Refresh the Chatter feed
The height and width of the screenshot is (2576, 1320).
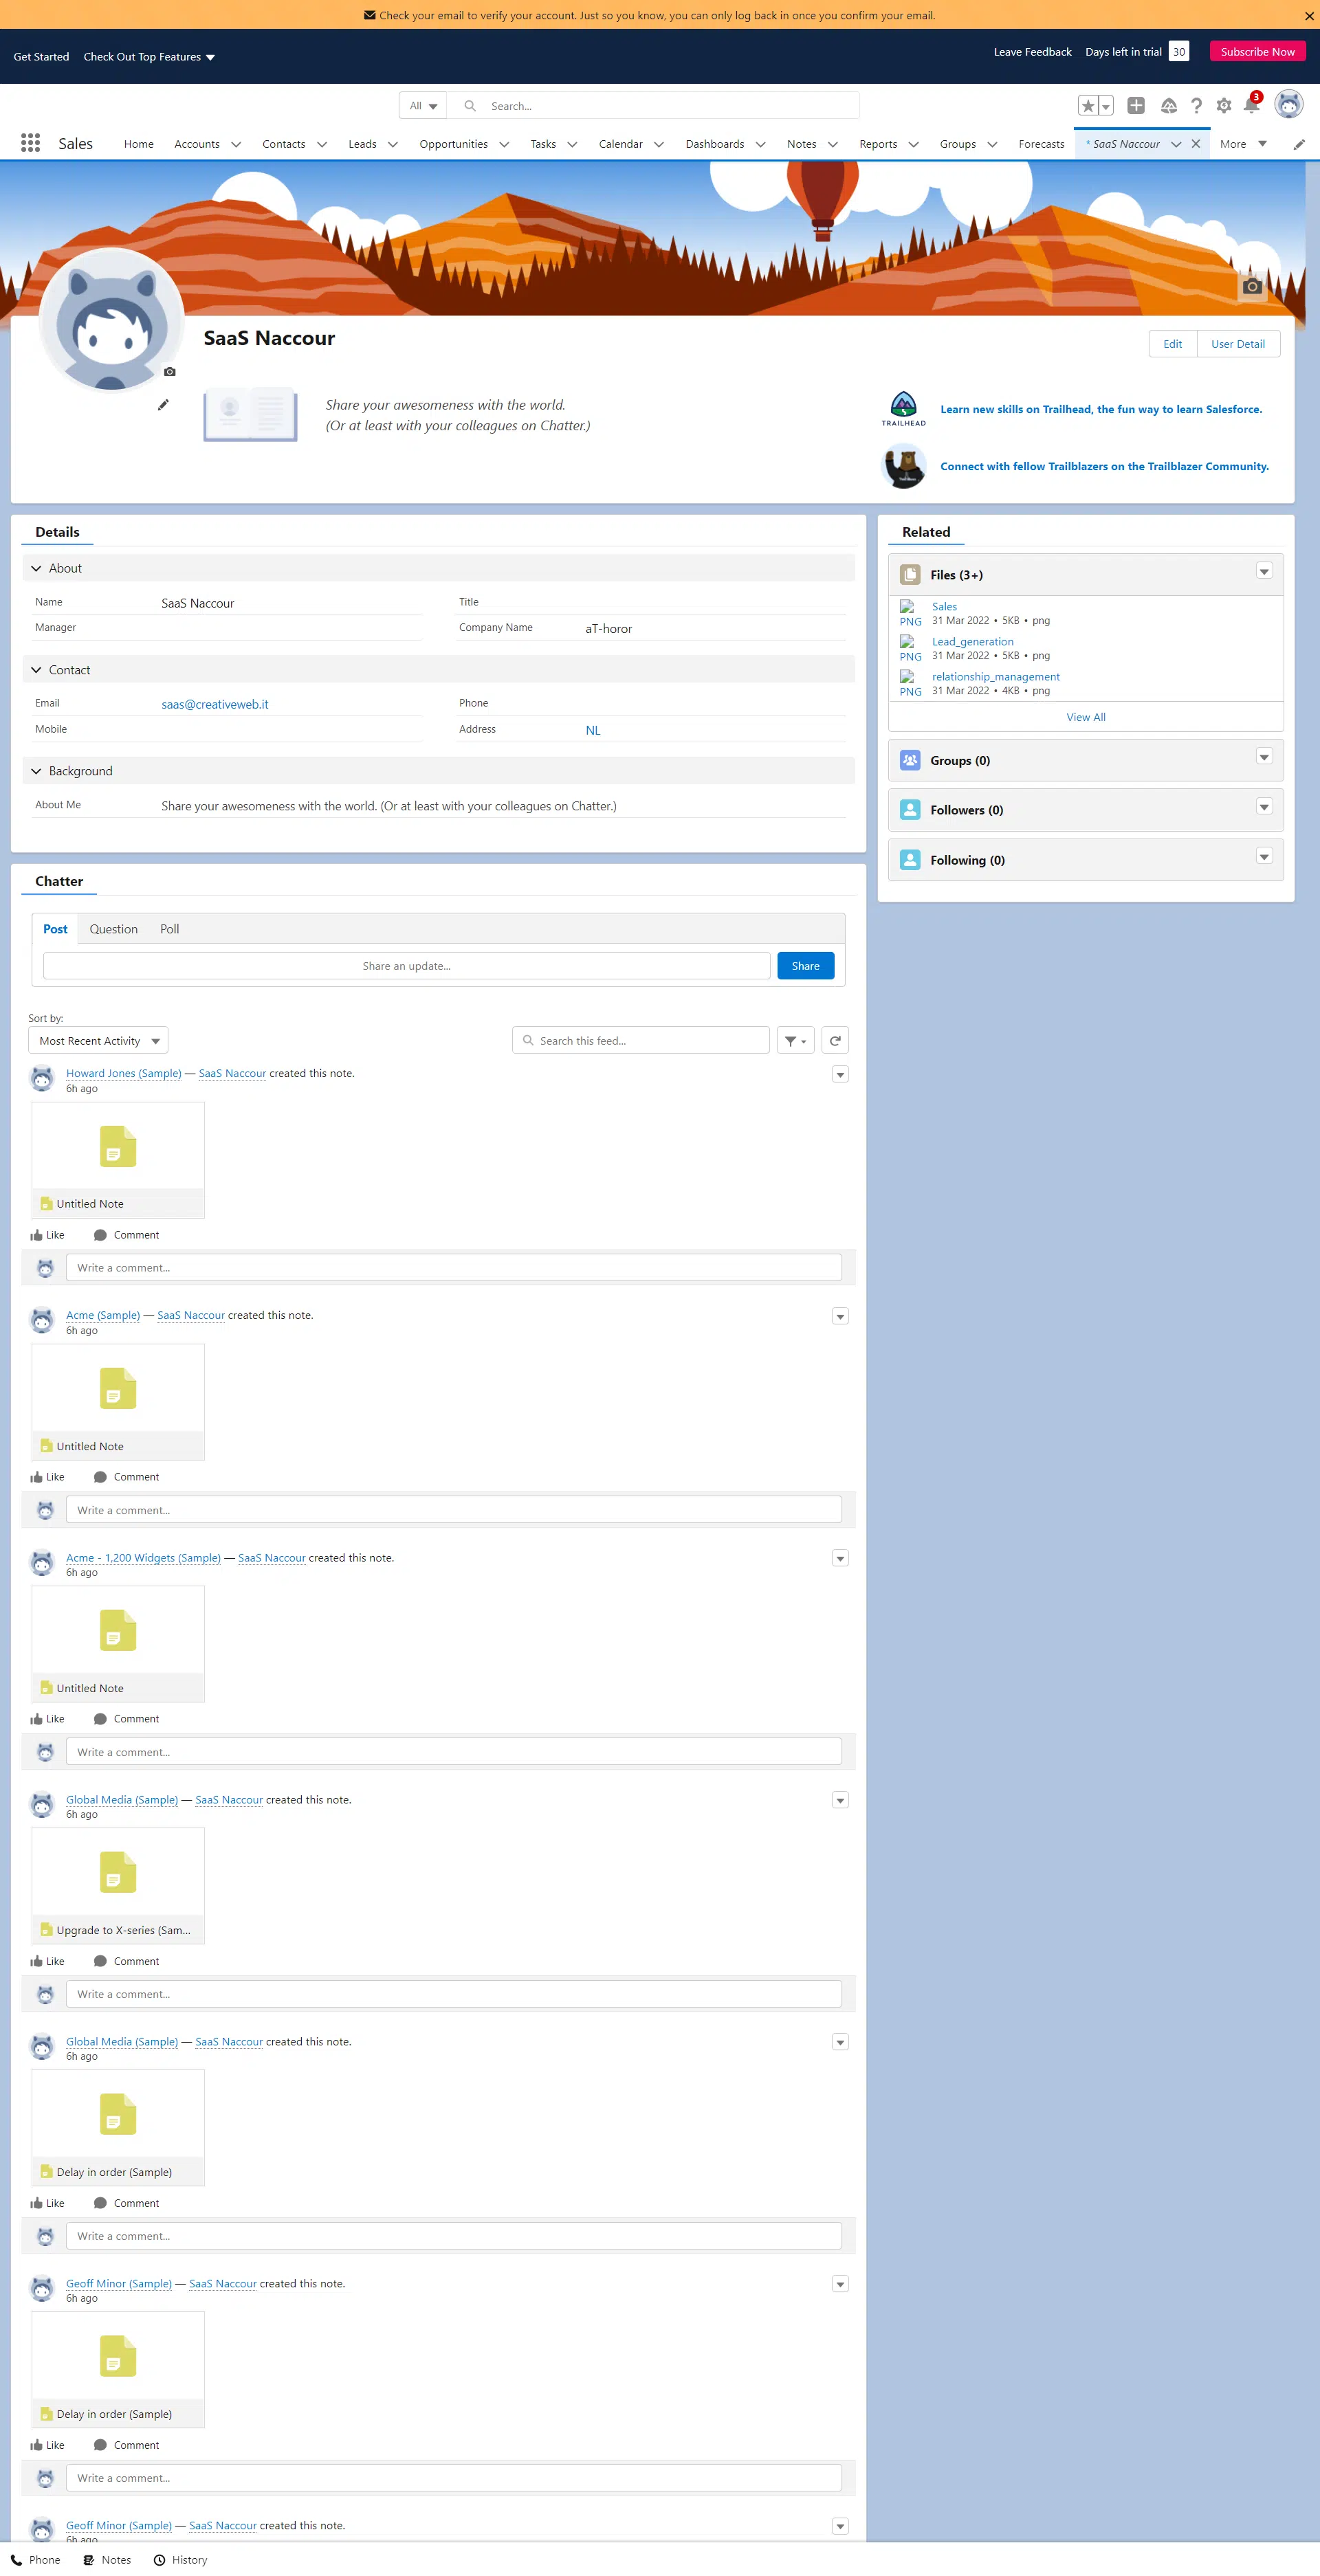point(835,1040)
